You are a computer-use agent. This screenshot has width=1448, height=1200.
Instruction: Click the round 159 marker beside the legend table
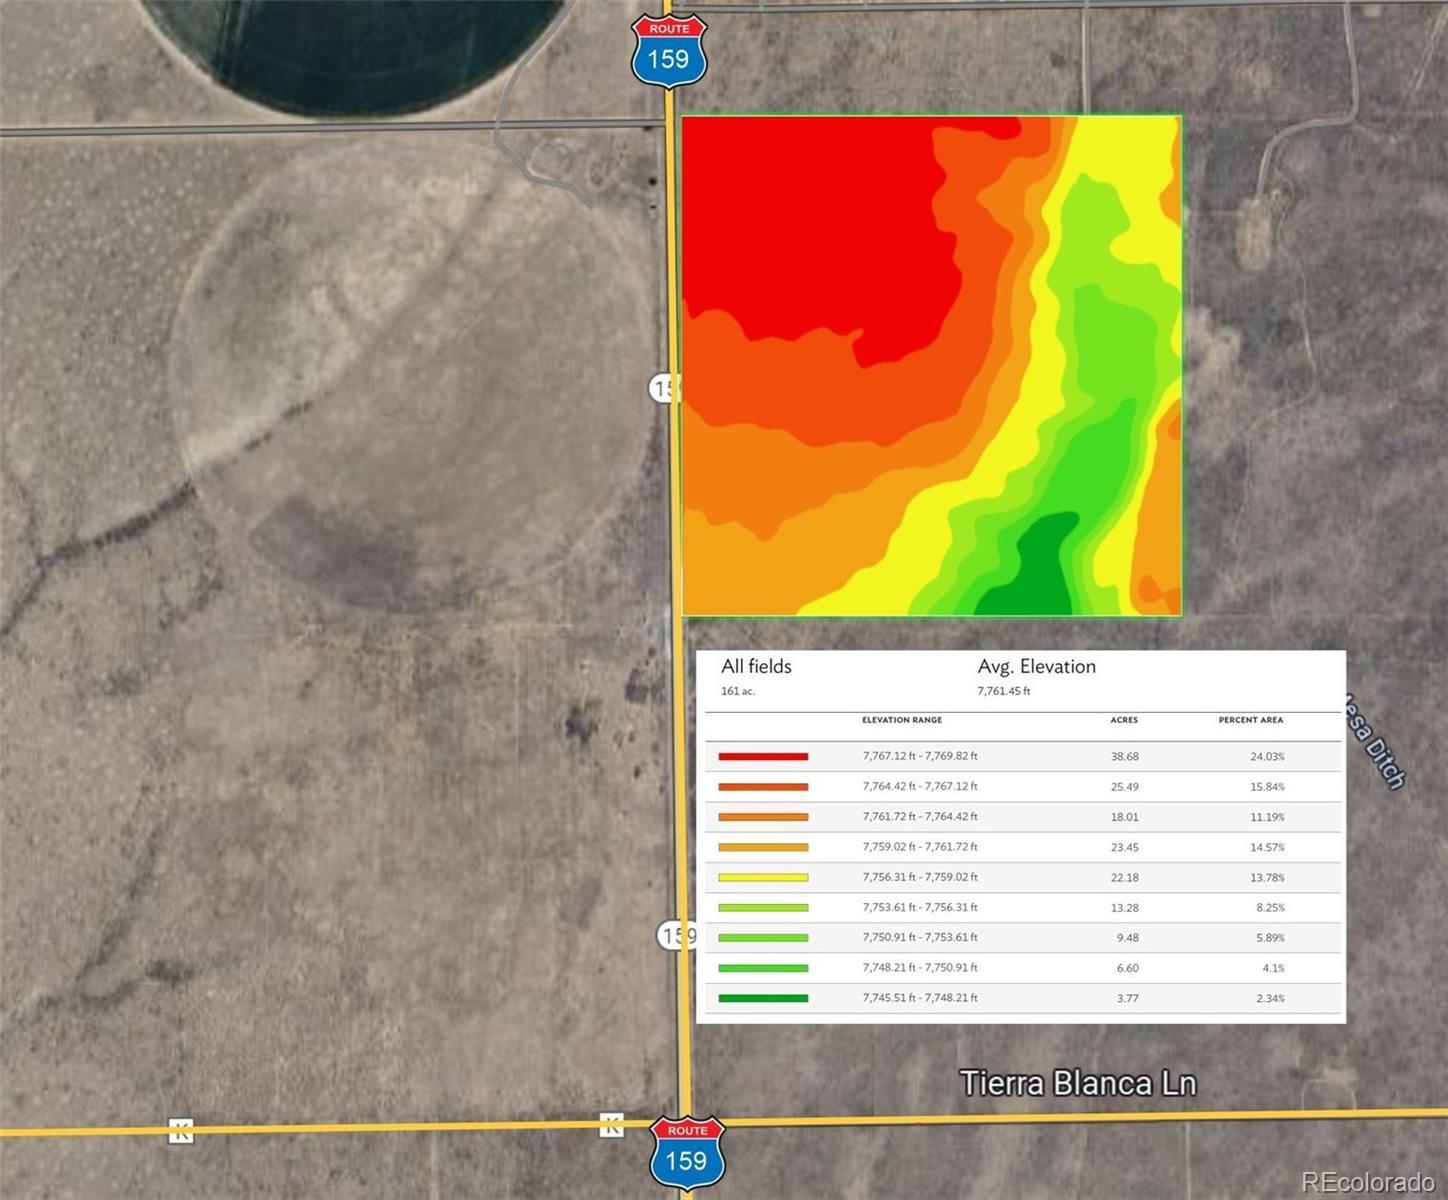coord(675,935)
